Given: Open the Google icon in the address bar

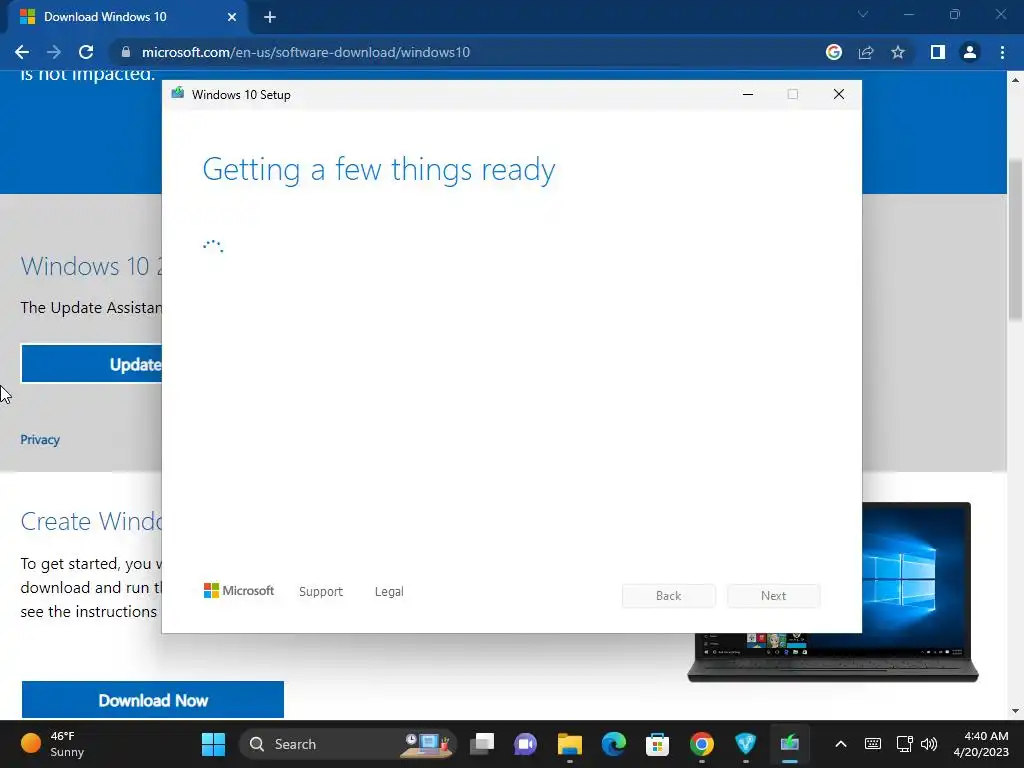Looking at the screenshot, I should coord(834,52).
